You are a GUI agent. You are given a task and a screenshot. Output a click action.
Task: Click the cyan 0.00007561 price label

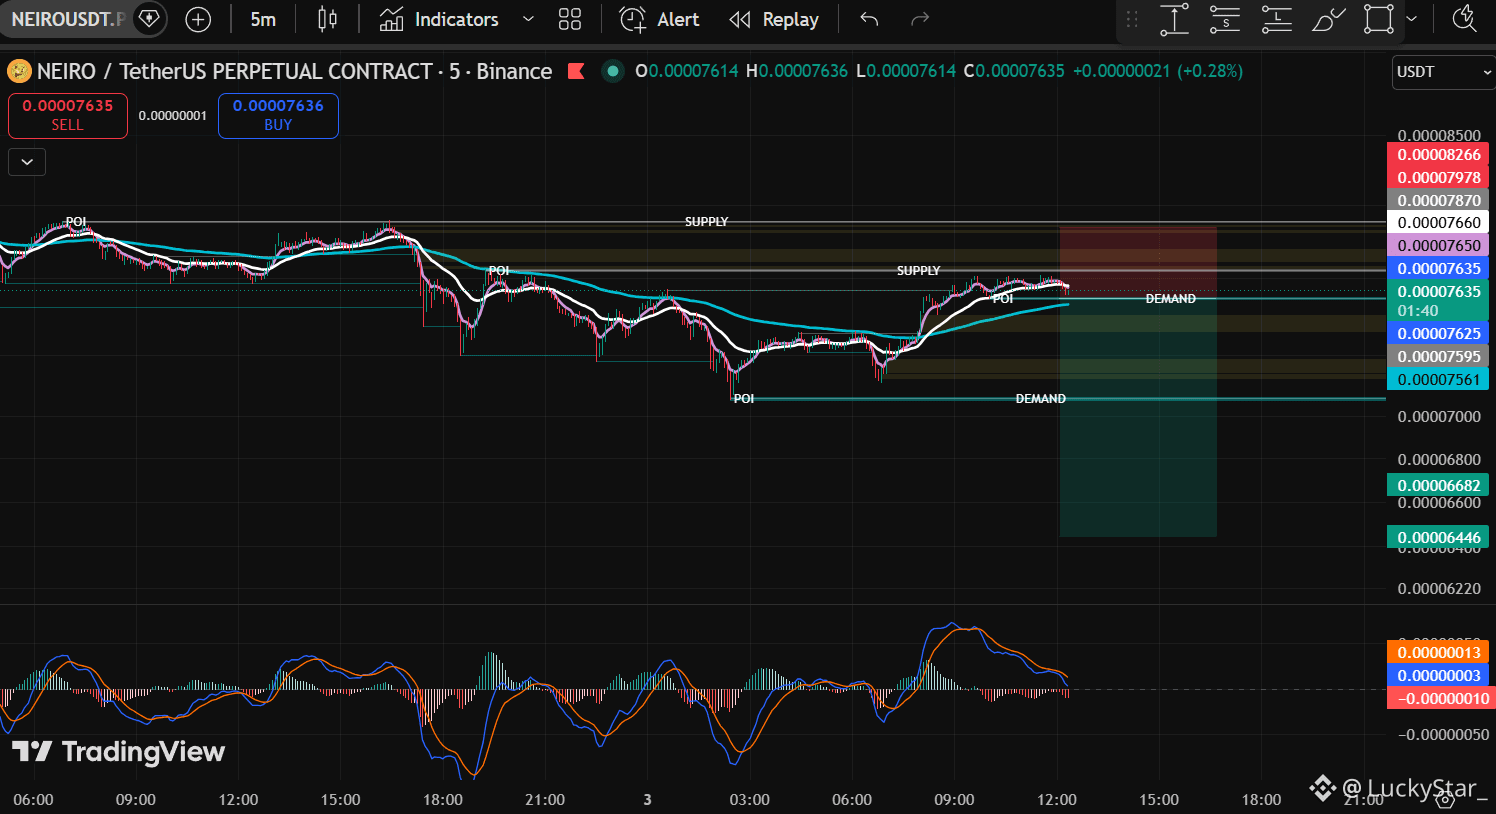click(x=1438, y=380)
